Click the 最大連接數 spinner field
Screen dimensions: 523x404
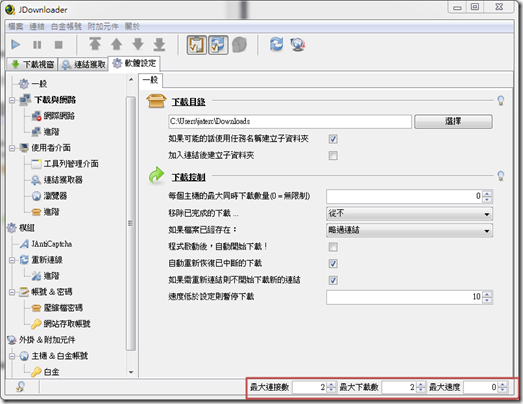coord(314,387)
